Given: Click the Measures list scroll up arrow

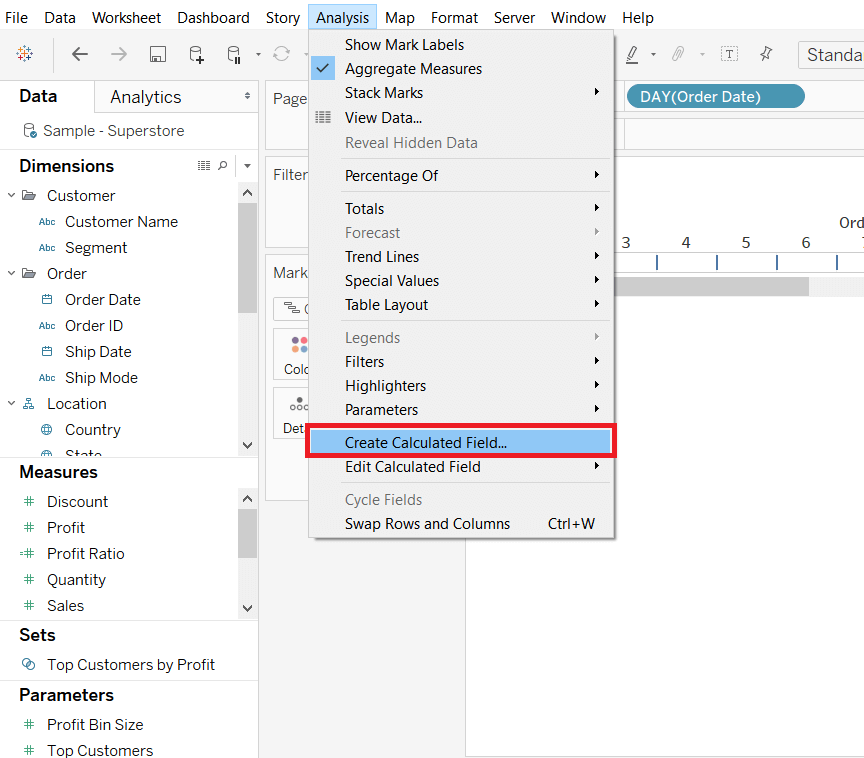Looking at the screenshot, I should [247, 499].
